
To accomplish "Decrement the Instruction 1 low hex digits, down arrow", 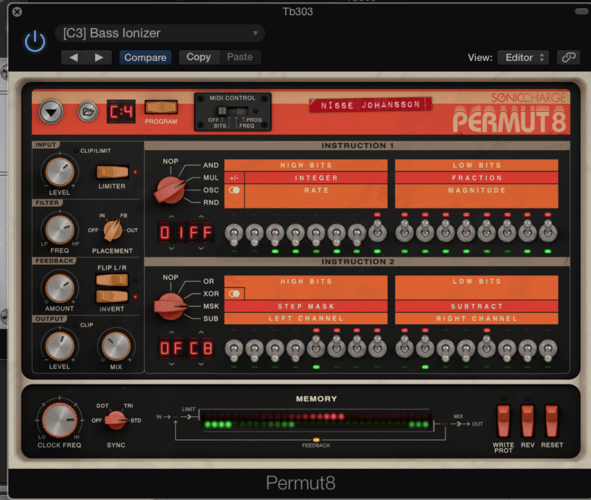I will tap(201, 248).
